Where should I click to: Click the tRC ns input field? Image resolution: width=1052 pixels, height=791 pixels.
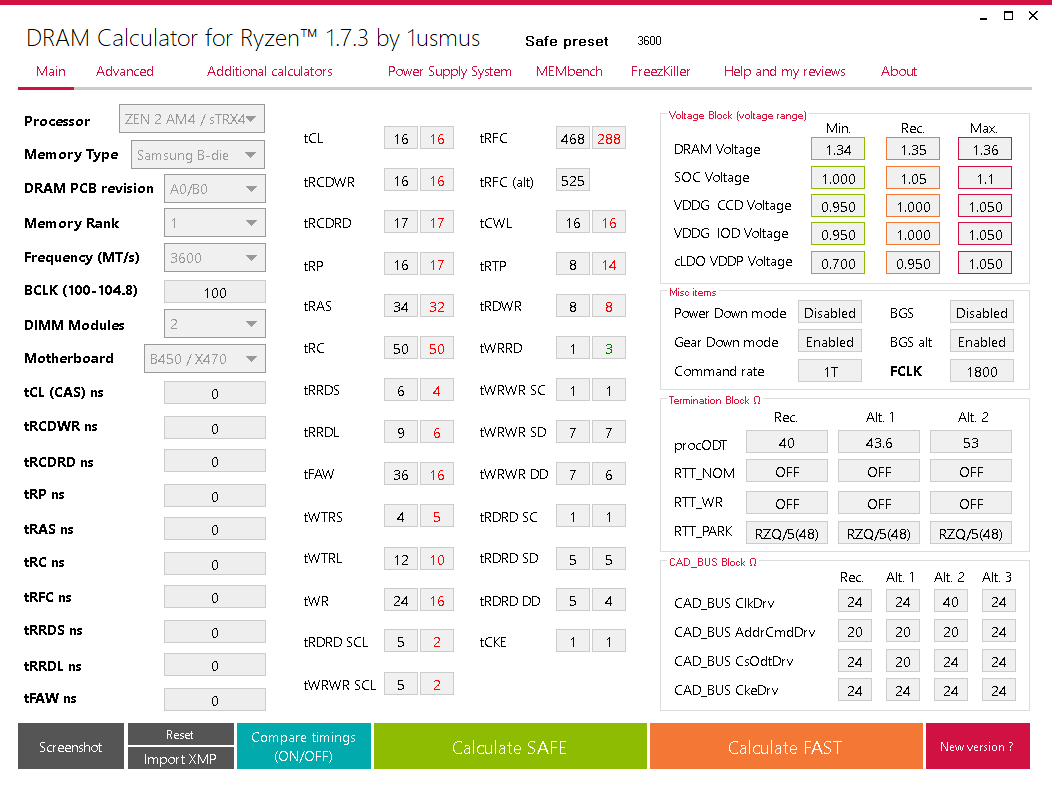(215, 564)
